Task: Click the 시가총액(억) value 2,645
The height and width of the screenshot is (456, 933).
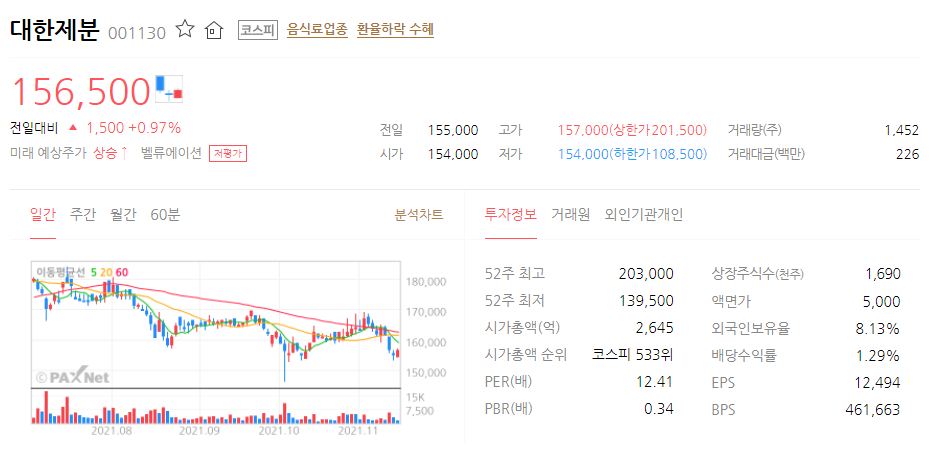Action: click(655, 328)
